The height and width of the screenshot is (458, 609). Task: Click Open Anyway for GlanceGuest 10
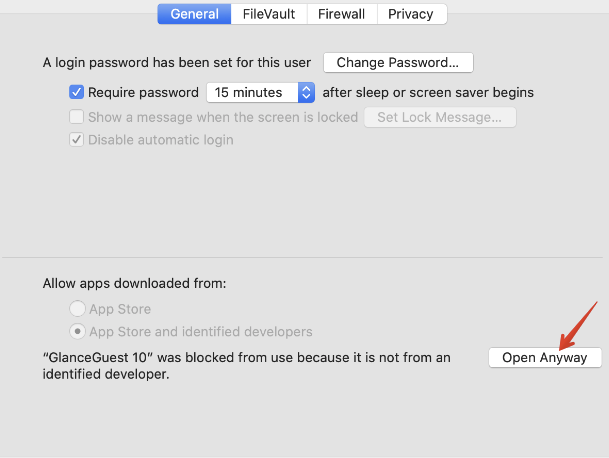545,358
